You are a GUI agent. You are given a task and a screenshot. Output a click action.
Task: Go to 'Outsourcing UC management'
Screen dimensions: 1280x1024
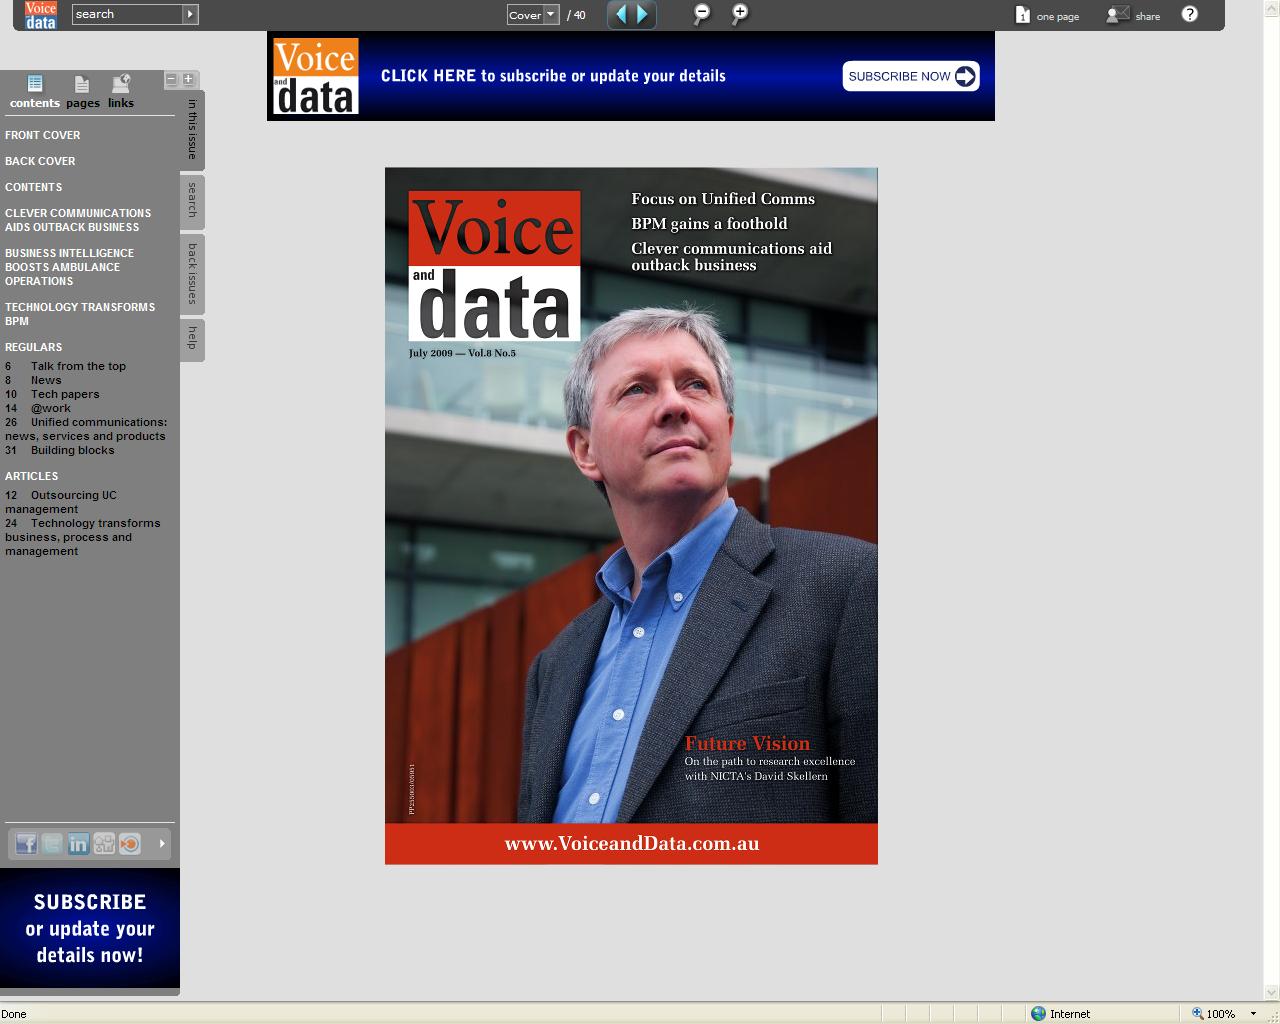coord(61,502)
